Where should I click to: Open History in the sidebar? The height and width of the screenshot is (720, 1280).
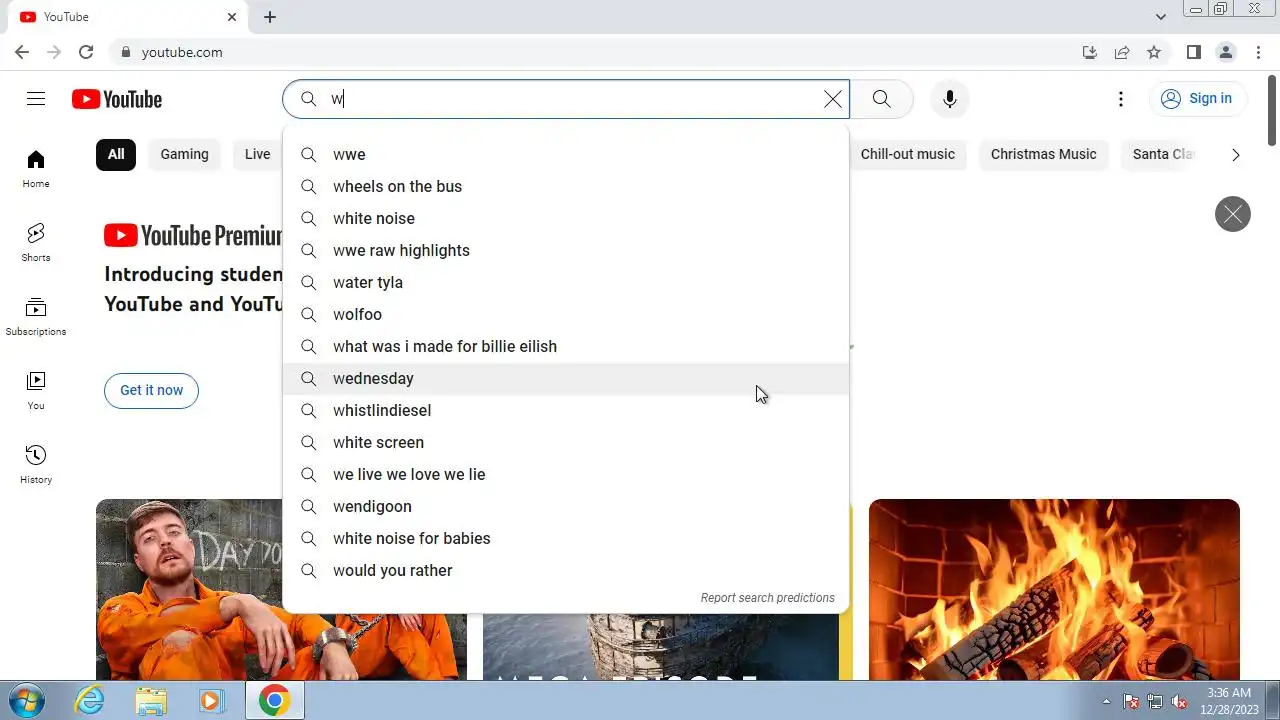click(x=36, y=464)
